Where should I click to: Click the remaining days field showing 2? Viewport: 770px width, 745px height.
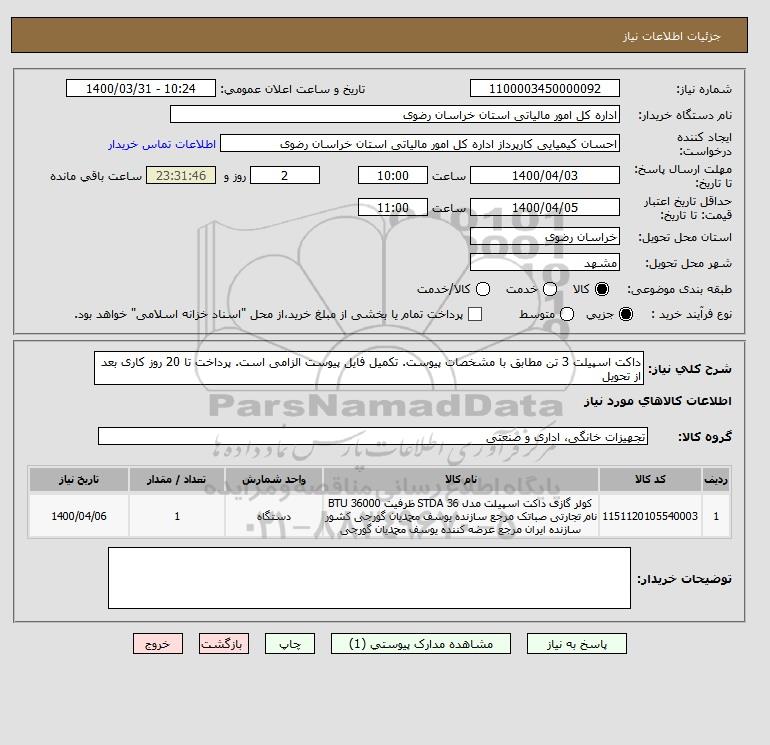pos(285,175)
